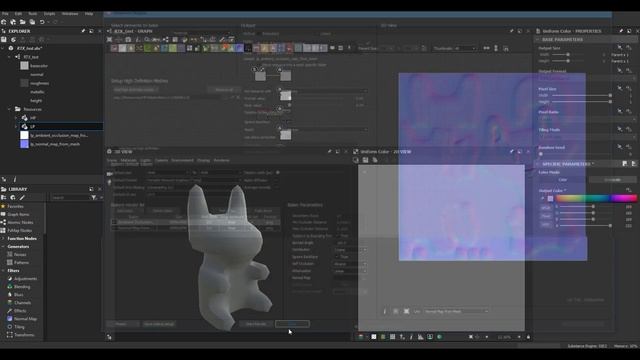Open the Help menu
The width and height of the screenshot is (640, 360).
click(x=89, y=13)
